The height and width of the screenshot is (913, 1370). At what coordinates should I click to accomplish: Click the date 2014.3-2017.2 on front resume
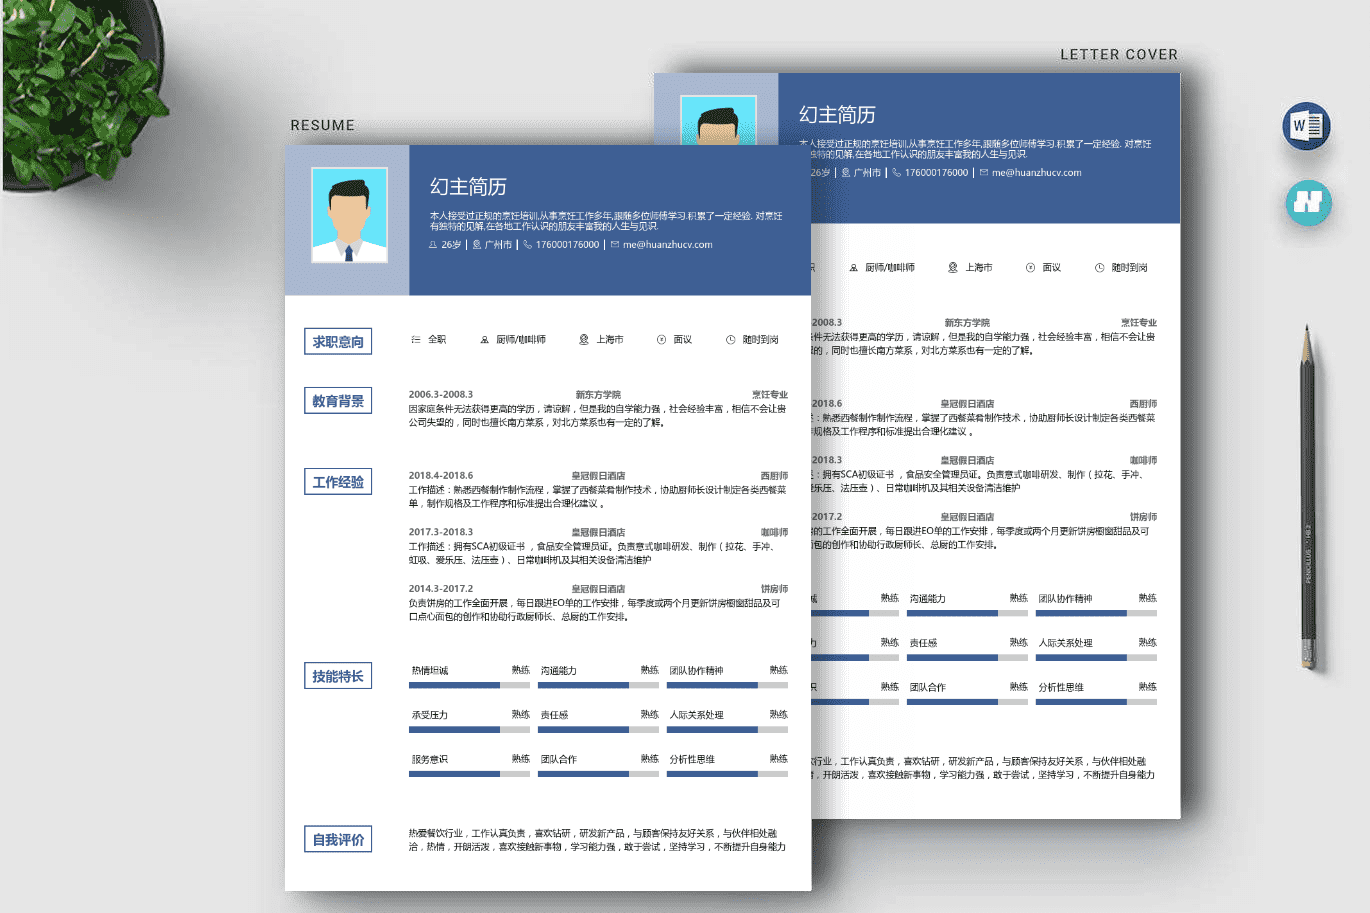(x=441, y=589)
